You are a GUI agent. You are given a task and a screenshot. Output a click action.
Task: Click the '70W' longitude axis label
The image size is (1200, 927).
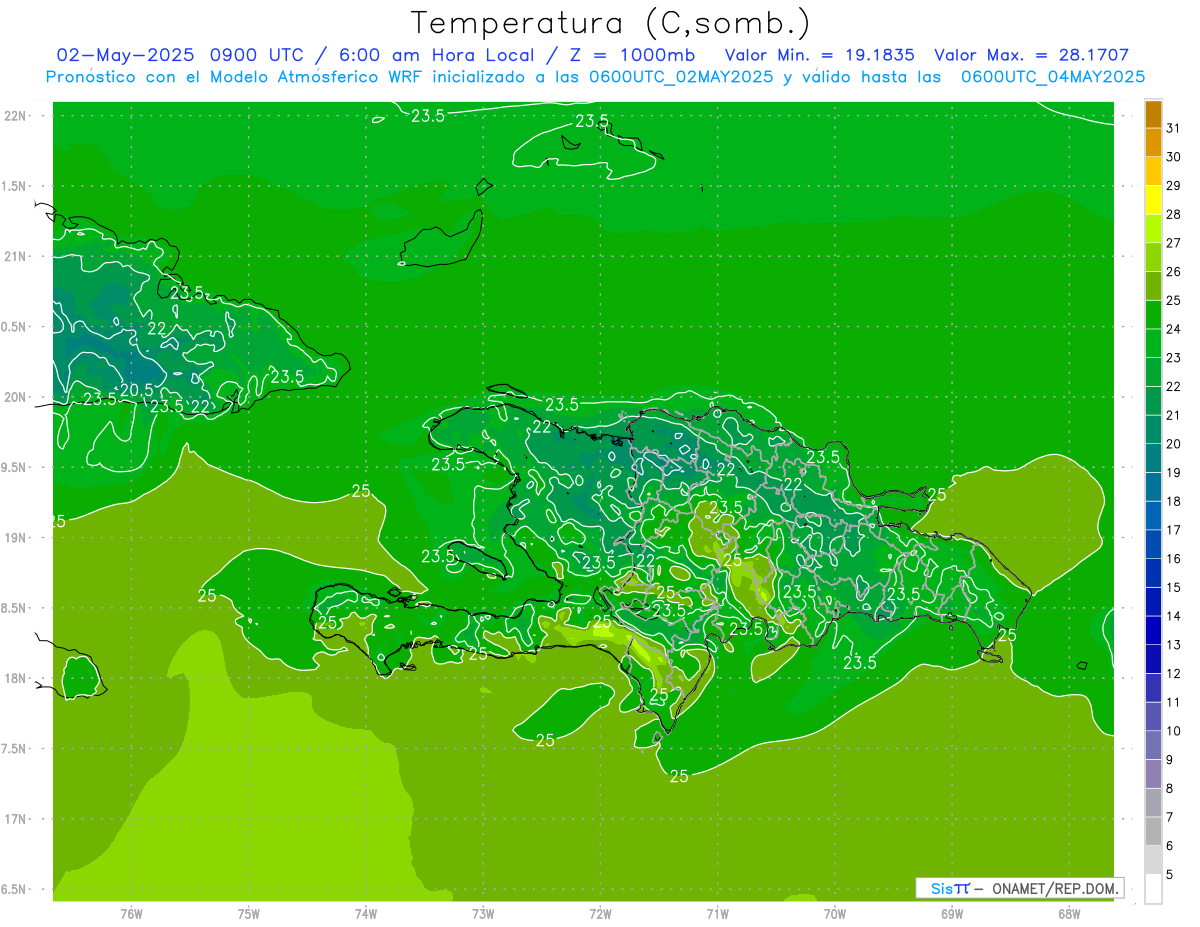click(835, 913)
